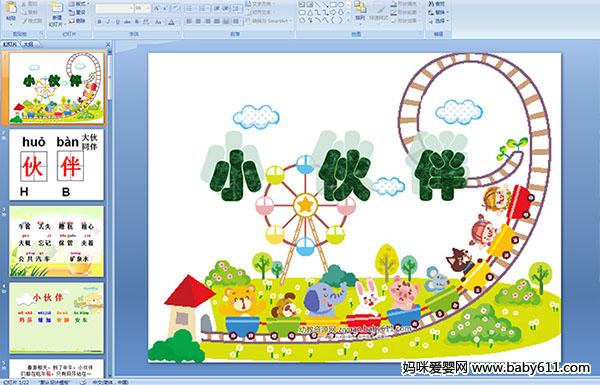
Task: Click the Increase Font Size icon
Action: pyautogui.click(x=157, y=8)
